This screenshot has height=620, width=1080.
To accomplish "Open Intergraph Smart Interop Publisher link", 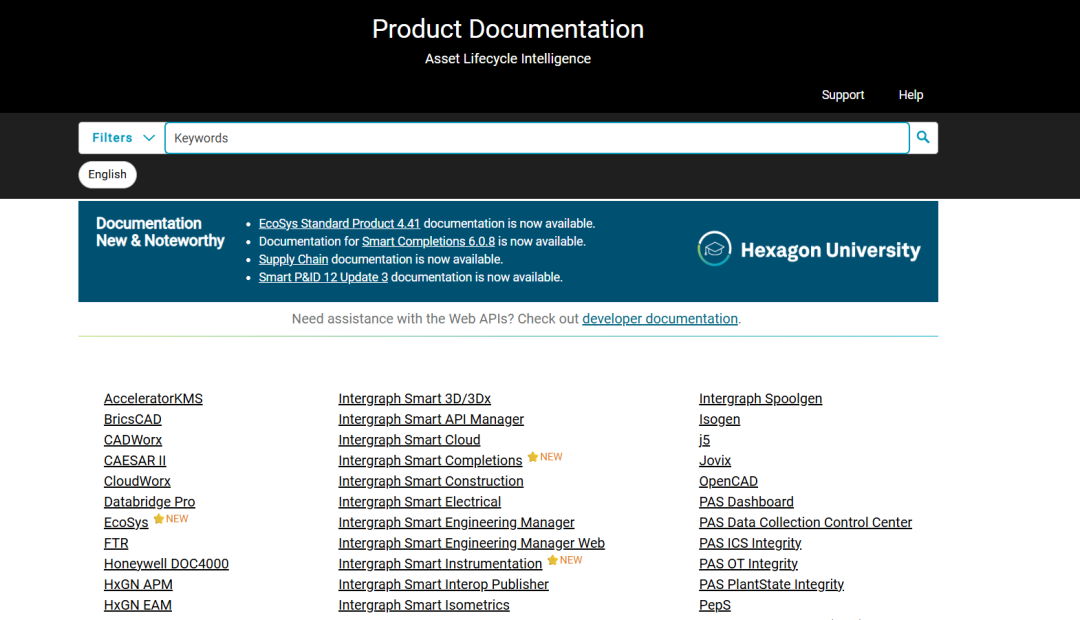I will click(444, 584).
